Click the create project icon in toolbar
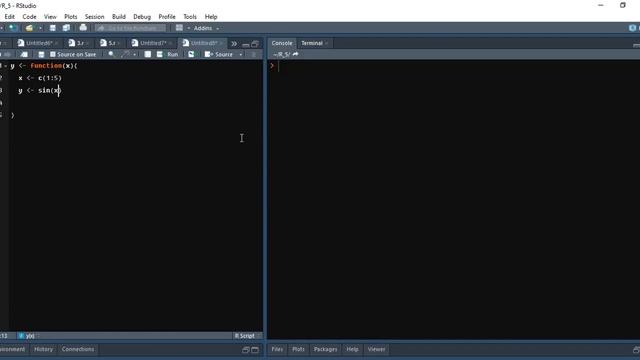The height and width of the screenshot is (360, 640). click(13, 28)
